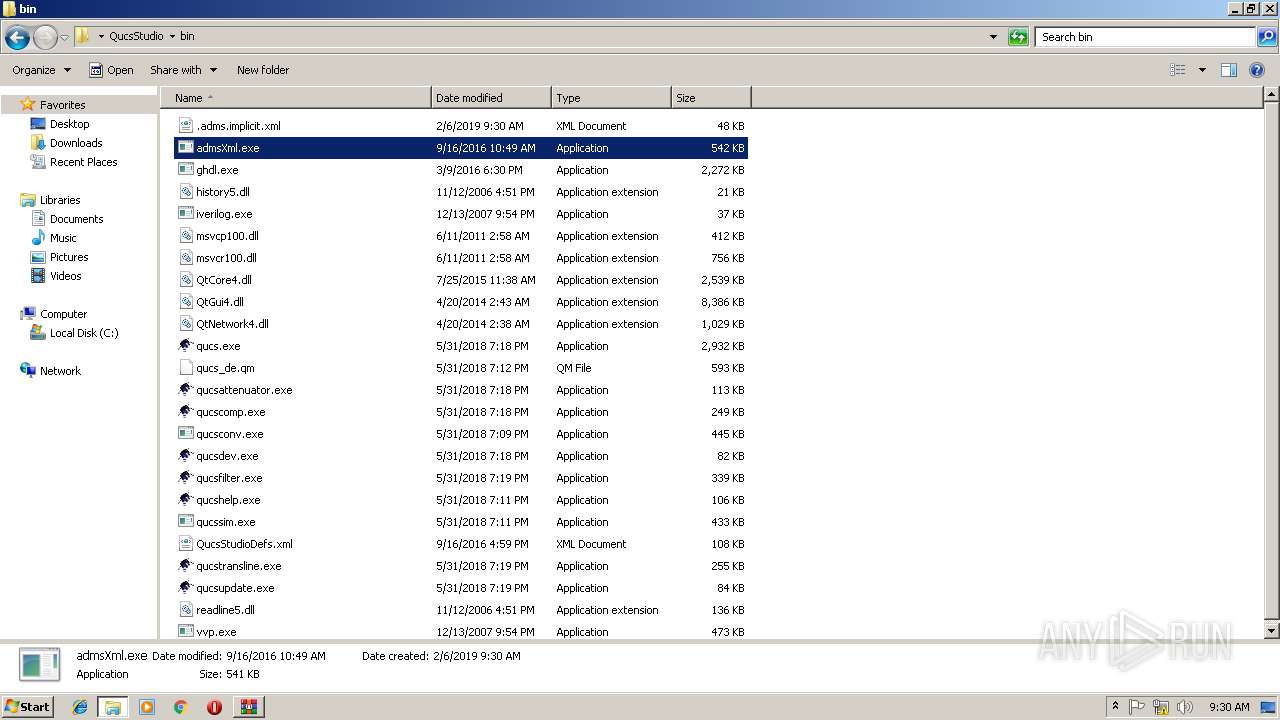Open the view options dropdown arrow
The width and height of the screenshot is (1280, 720).
coord(1202,70)
